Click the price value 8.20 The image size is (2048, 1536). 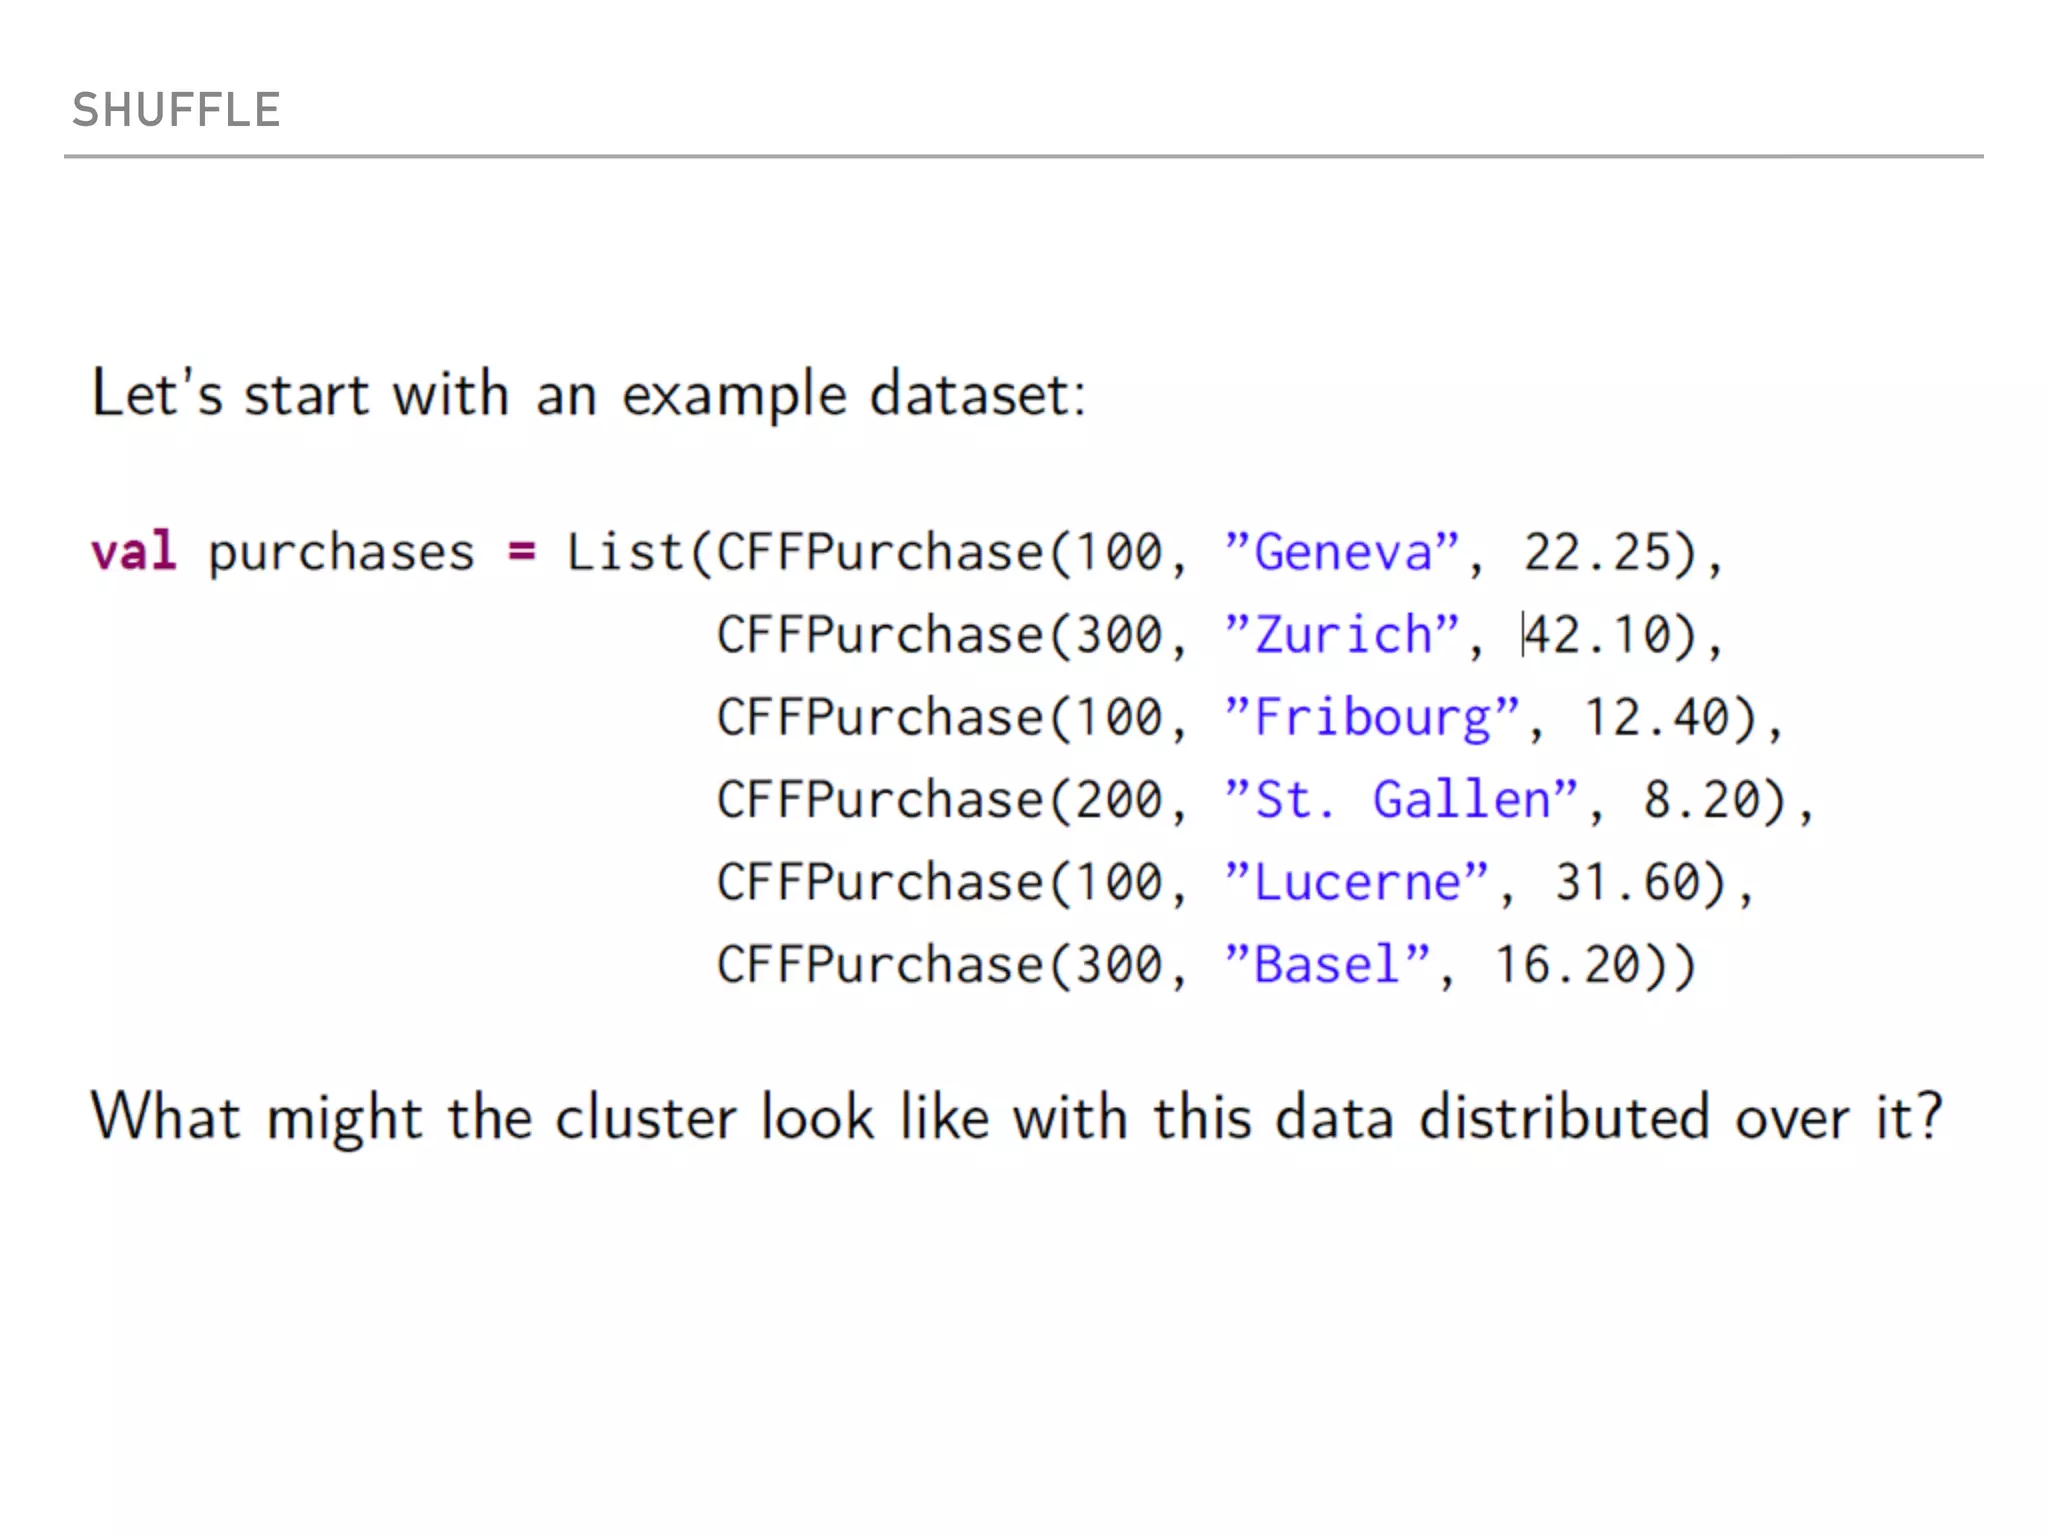[1701, 800]
